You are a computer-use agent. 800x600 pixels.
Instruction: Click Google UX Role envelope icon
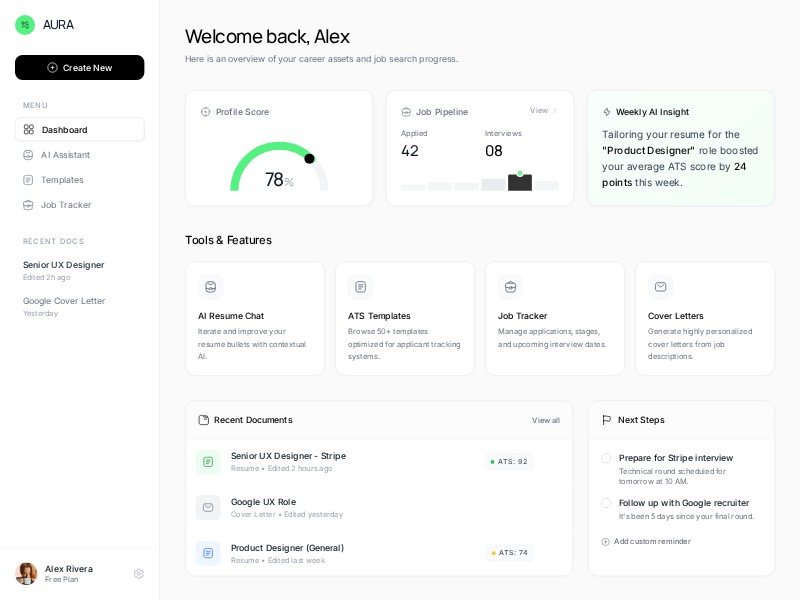208,508
